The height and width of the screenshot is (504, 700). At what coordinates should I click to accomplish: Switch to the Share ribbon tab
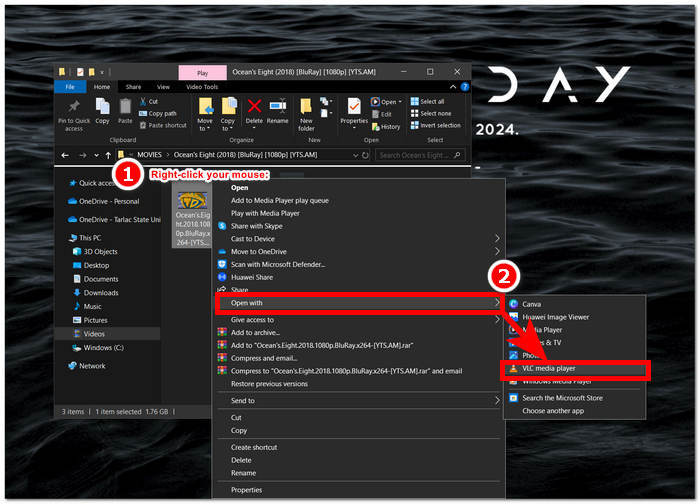pyautogui.click(x=133, y=87)
